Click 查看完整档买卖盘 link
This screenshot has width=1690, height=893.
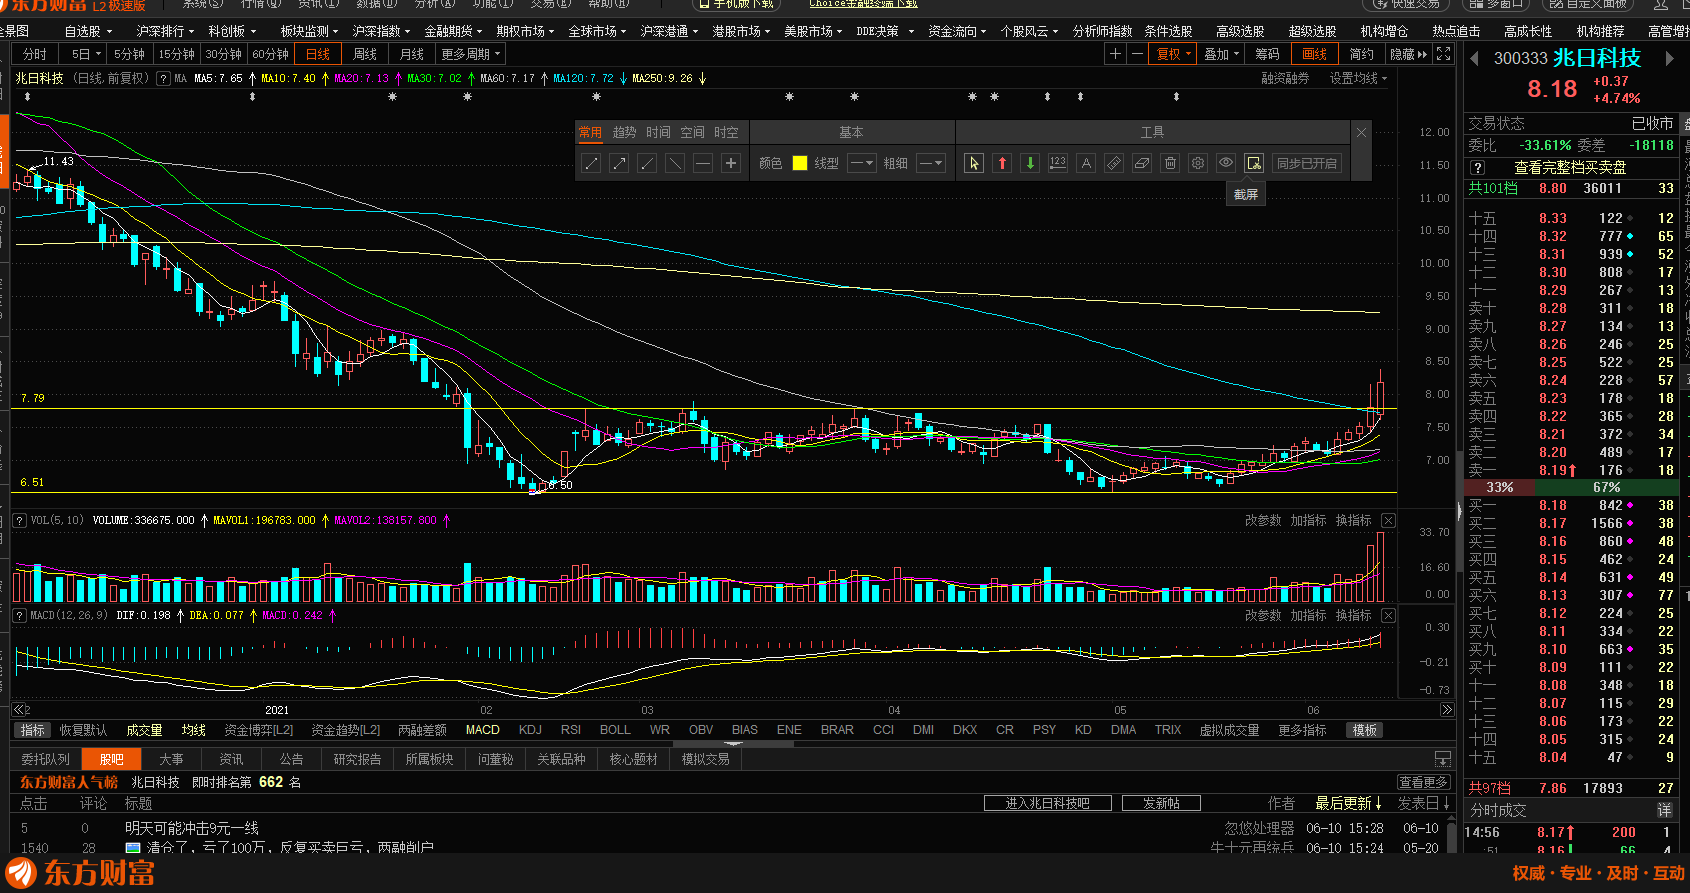(1570, 167)
